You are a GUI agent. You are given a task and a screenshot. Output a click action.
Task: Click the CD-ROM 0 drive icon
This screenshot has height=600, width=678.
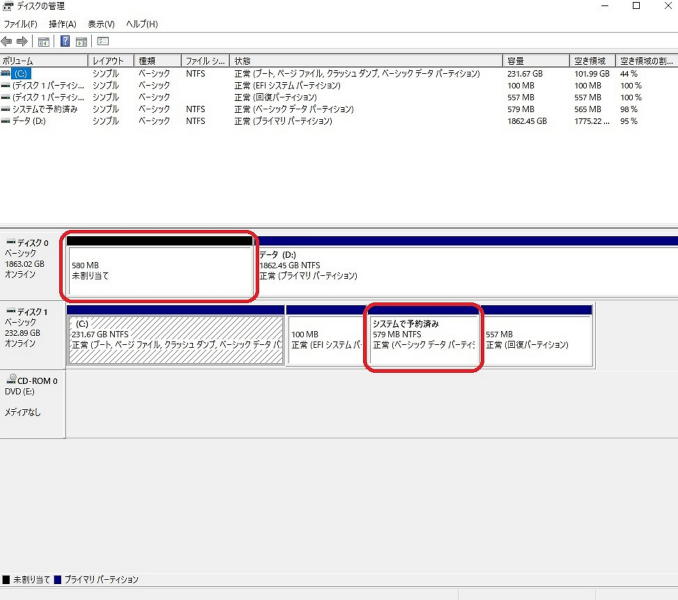[x=10, y=381]
